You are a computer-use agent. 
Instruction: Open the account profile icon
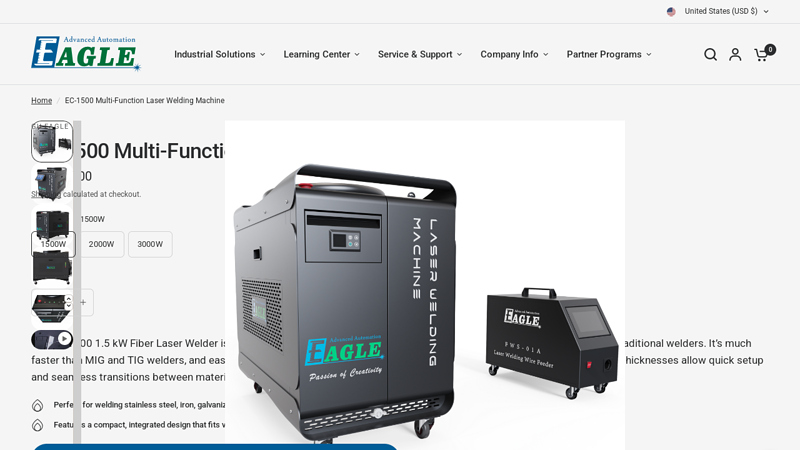coord(735,55)
